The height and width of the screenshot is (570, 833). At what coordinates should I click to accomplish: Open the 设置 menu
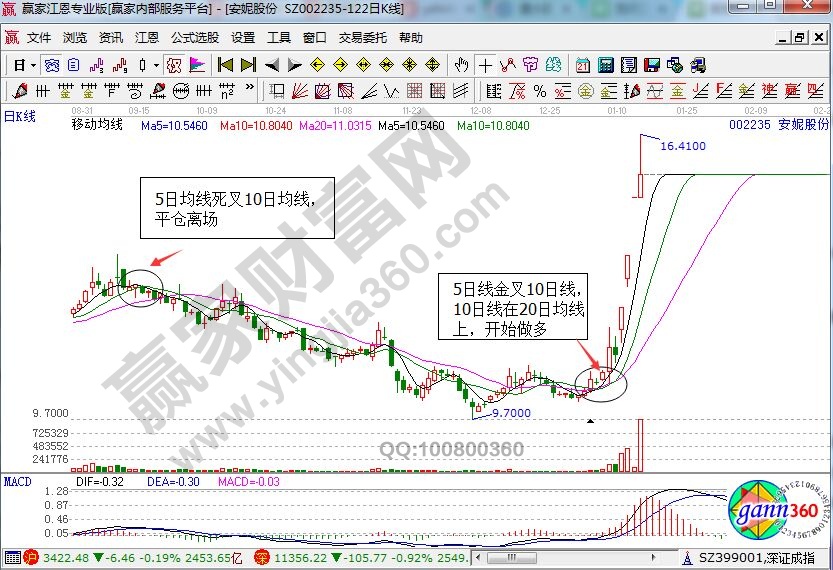coord(243,38)
